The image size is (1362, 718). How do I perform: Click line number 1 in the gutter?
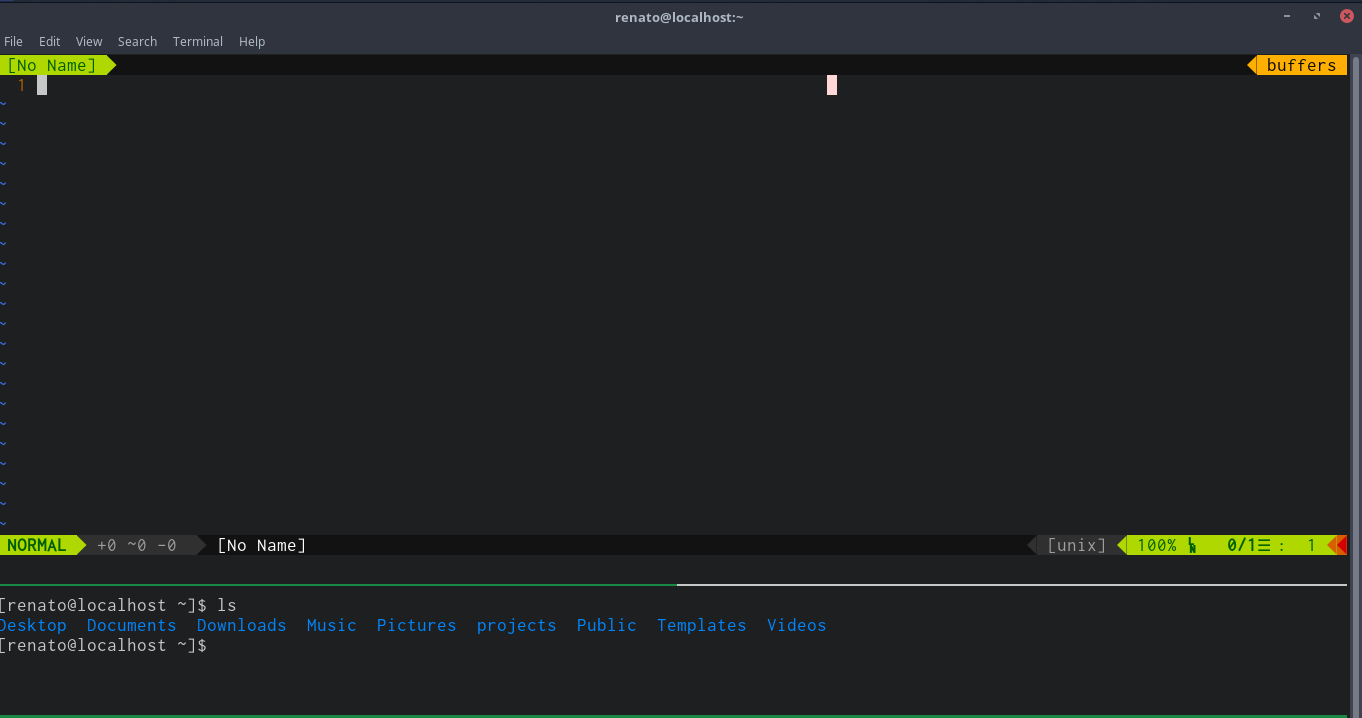pos(21,85)
